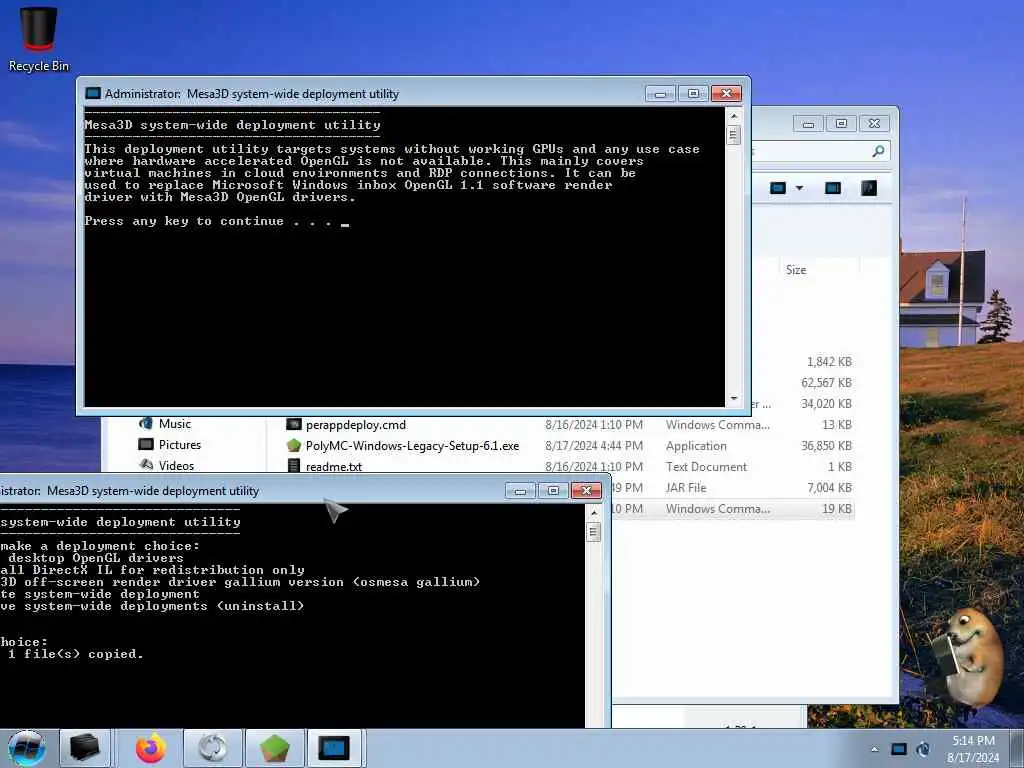
Task: Close the Explorer window
Action: pos(874,124)
